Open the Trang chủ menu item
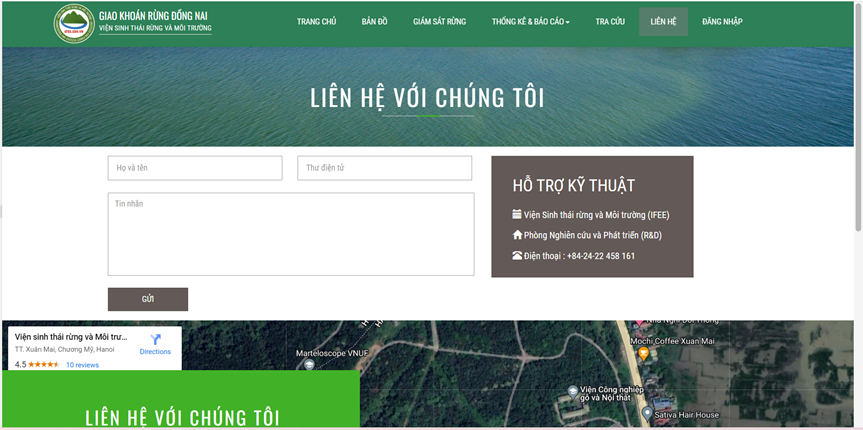Viewport: 863px width, 430px height. (x=316, y=22)
